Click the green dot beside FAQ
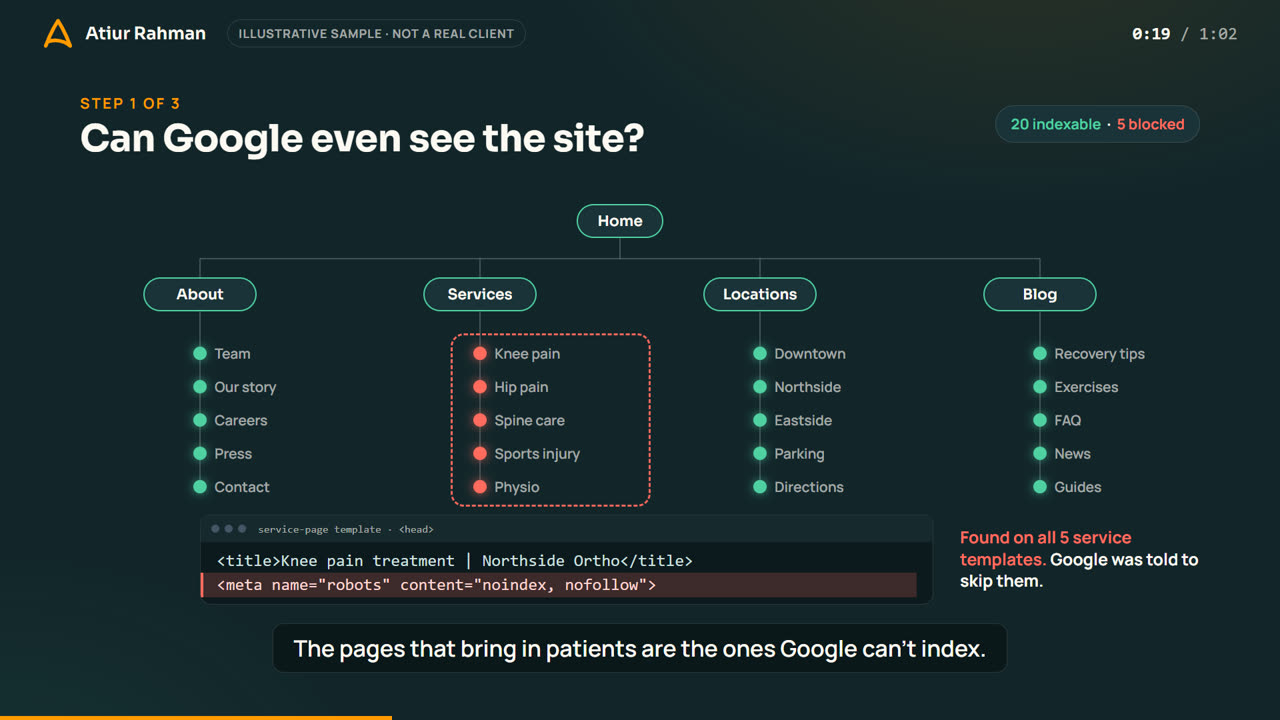Viewport: 1280px width, 720px height. point(1040,420)
